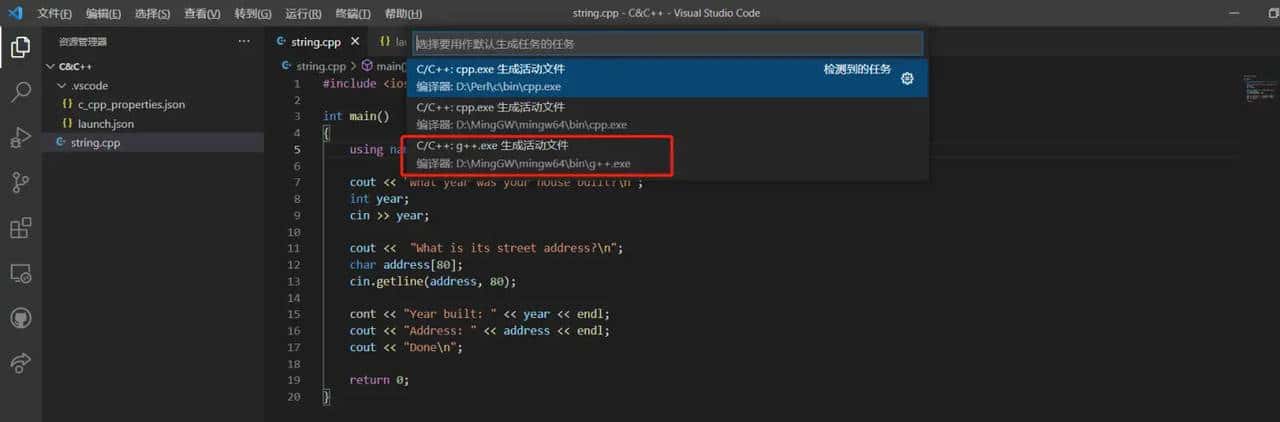The width and height of the screenshot is (1280, 422).
Task: Open the 查看(V) menu
Action: click(203, 14)
